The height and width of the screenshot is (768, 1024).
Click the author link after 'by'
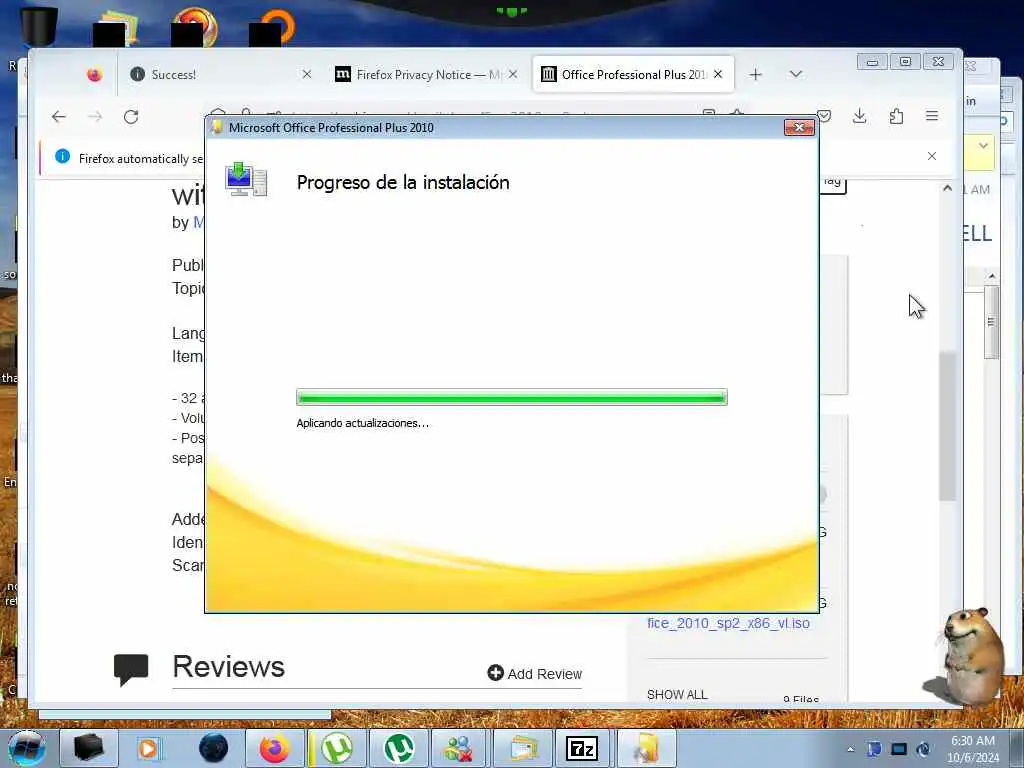tap(199, 222)
